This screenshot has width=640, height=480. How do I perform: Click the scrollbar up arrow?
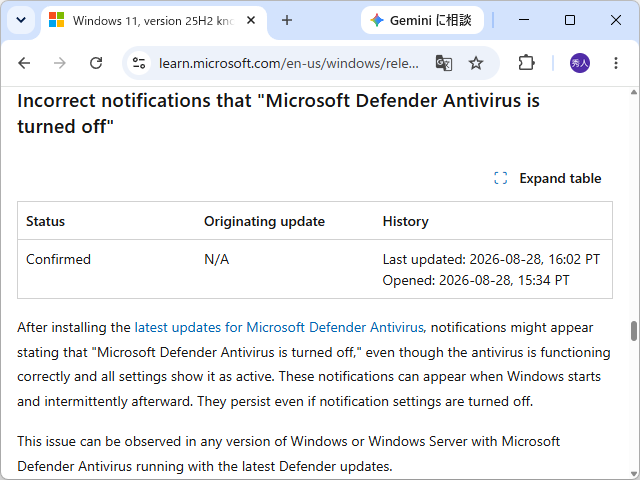[x=633, y=92]
